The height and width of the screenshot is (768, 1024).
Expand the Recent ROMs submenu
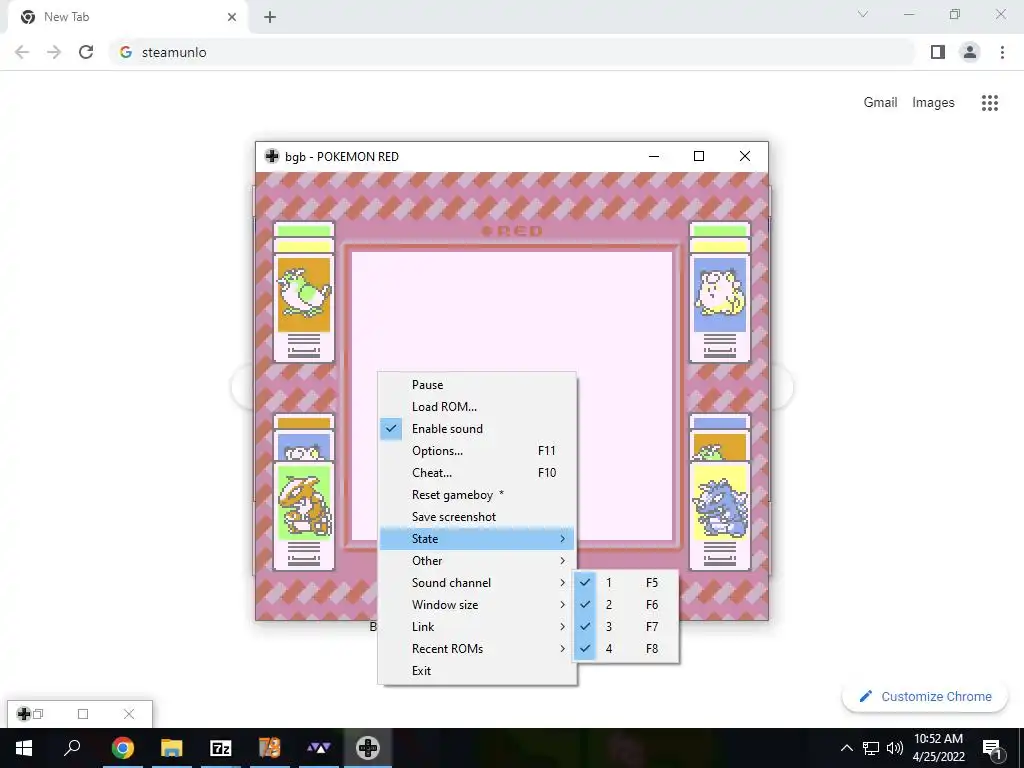[x=477, y=649]
